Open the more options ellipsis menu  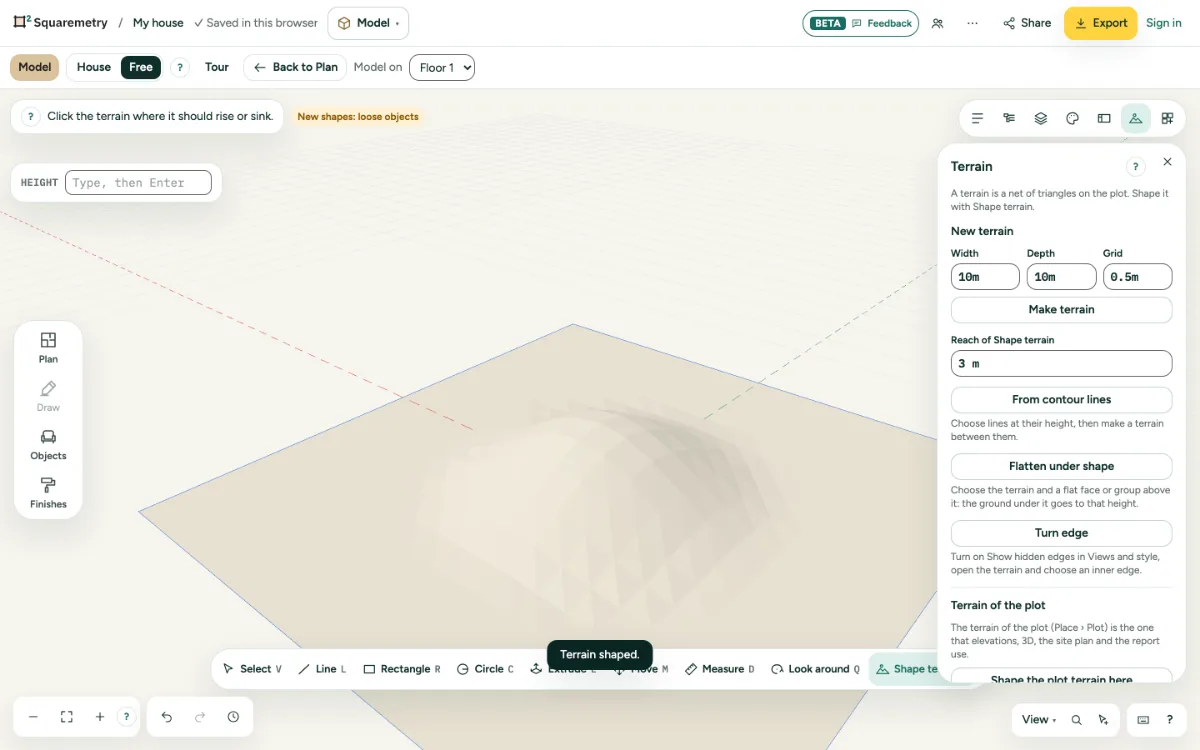tap(972, 23)
